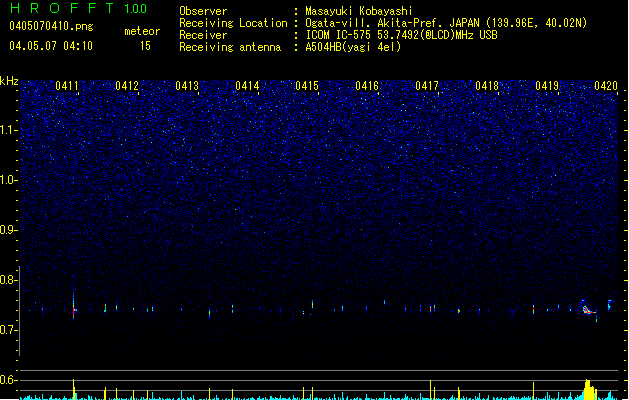
Task: Click the 0411 time marker
Action: [67, 86]
